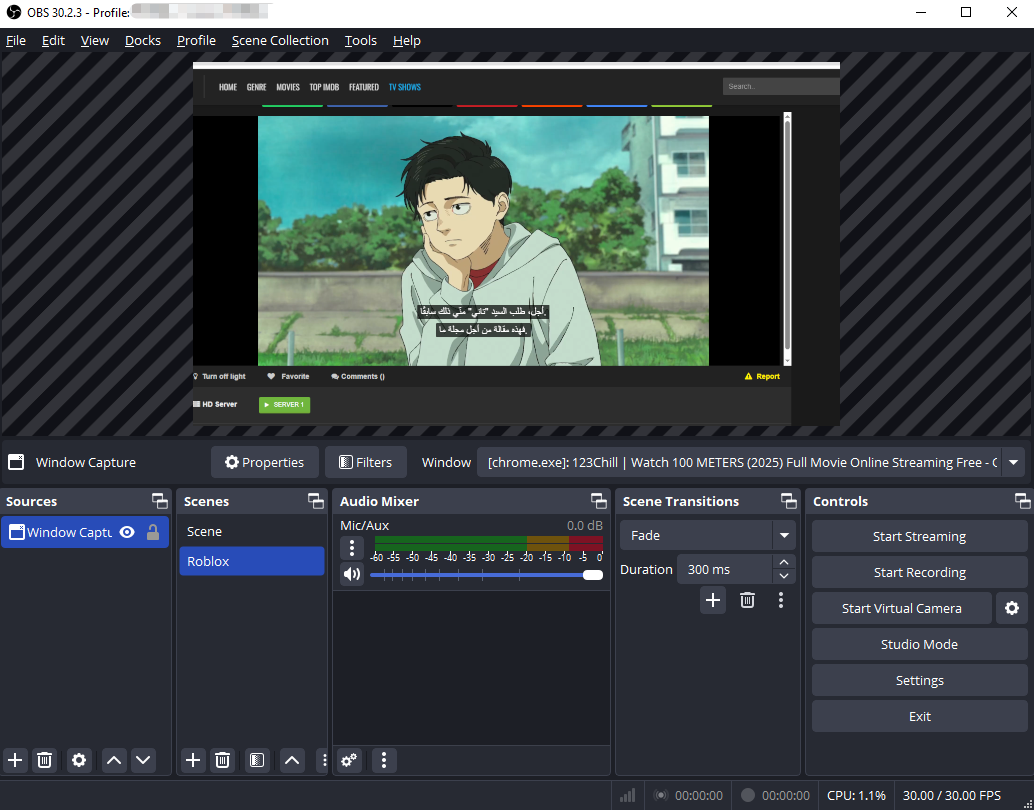Open scene filters icon in Scenes toolbar
The width and height of the screenshot is (1034, 810).
[257, 760]
